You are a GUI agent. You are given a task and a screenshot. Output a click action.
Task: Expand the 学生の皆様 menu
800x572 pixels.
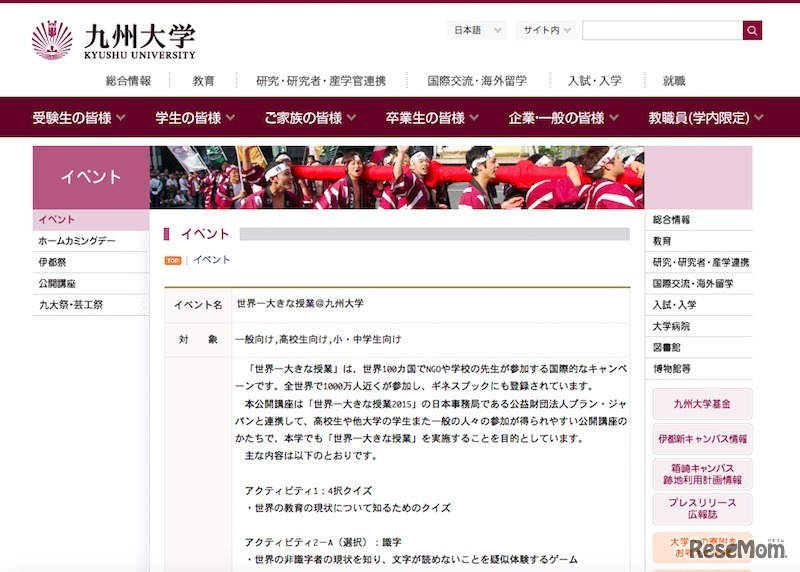click(195, 118)
